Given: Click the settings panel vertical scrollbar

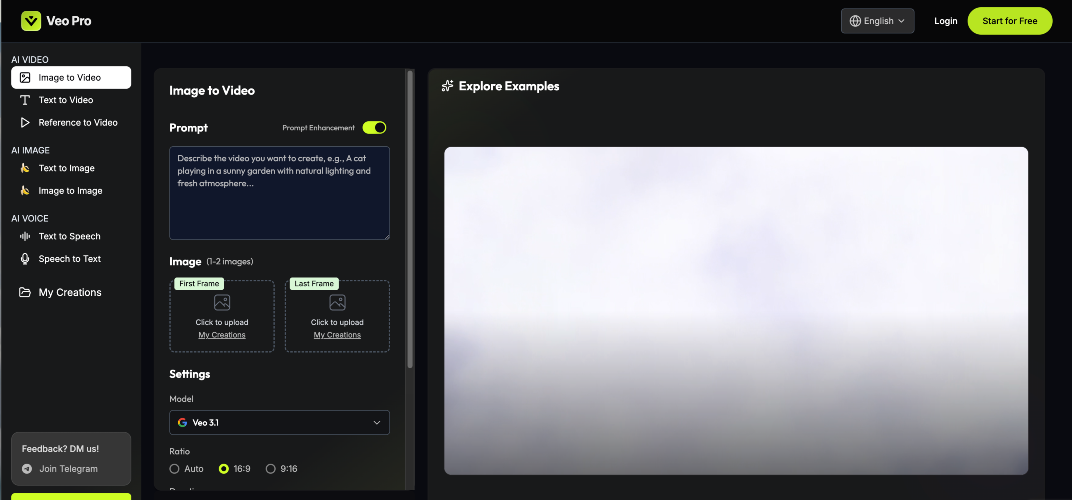Looking at the screenshot, I should (x=410, y=219).
